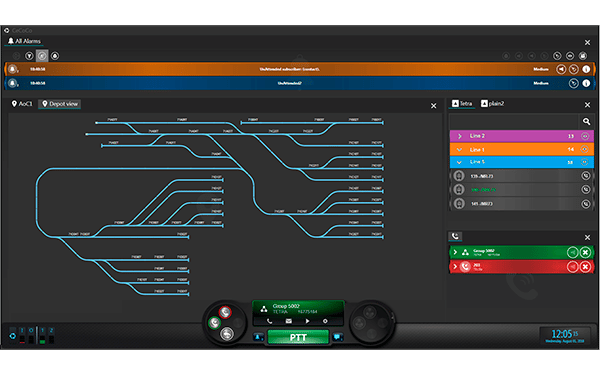Click the blue icon left of PTT
Screen dimensions: 600x375
coord(258,337)
